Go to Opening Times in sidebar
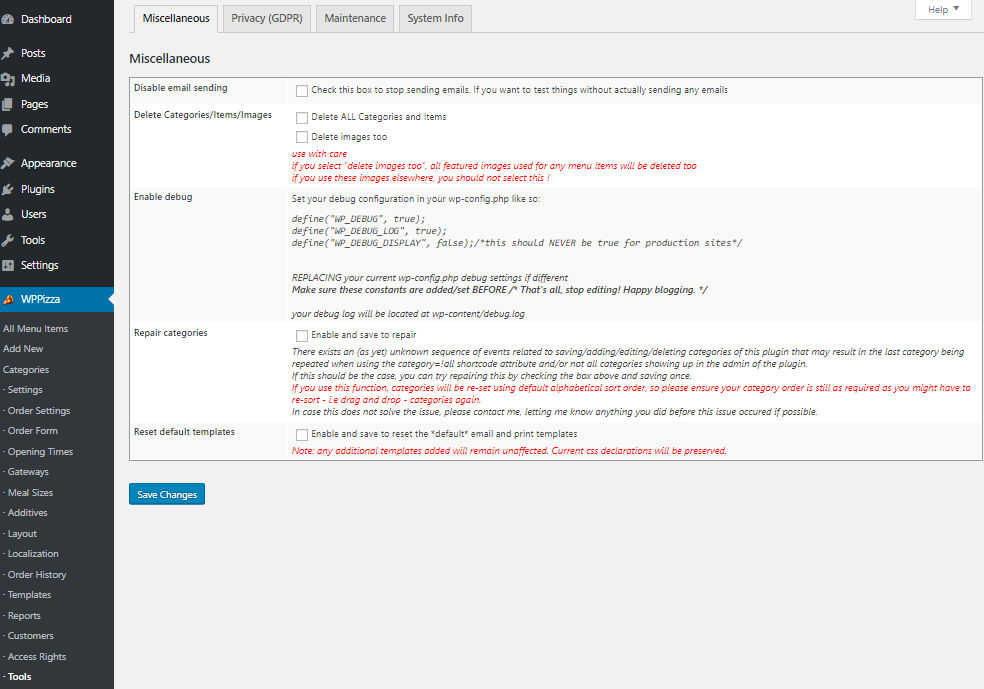Image resolution: width=984 pixels, height=689 pixels. point(40,452)
